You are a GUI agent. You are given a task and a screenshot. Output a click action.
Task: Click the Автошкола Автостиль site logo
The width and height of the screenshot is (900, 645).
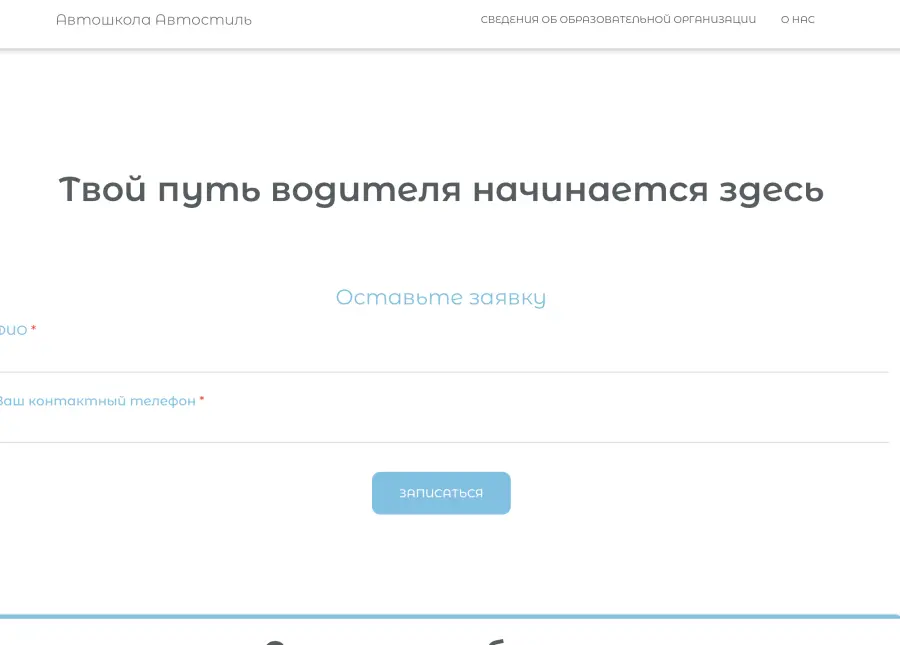pyautogui.click(x=153, y=20)
